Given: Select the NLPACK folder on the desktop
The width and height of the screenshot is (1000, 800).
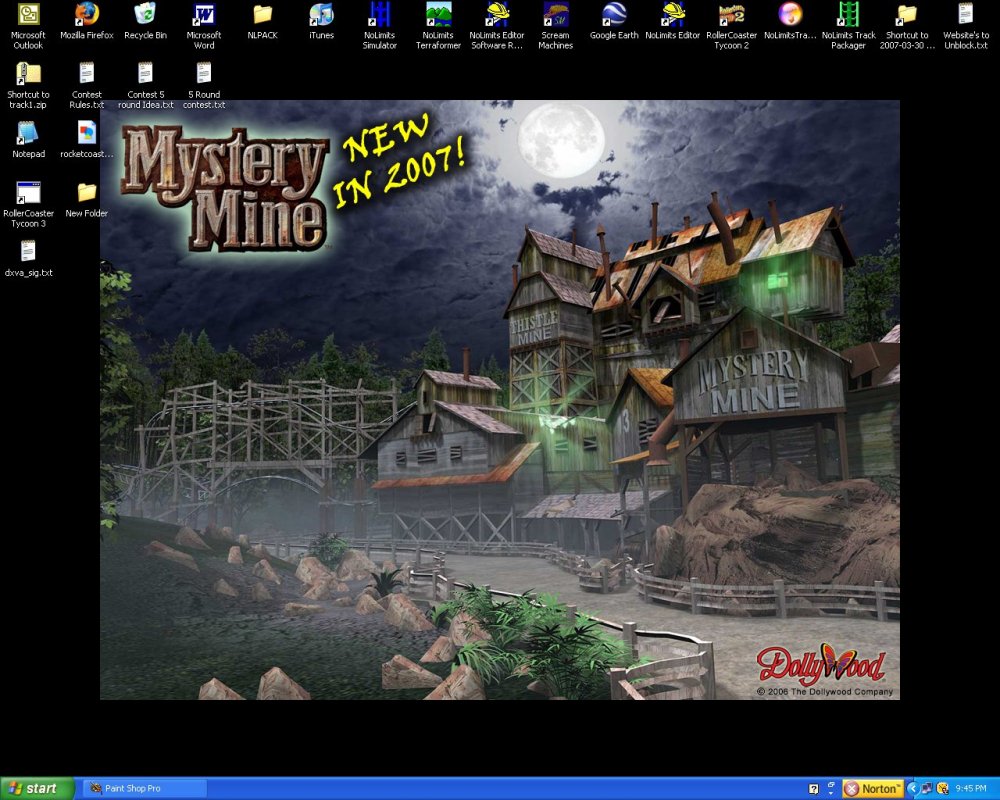Looking at the screenshot, I should pos(262,15).
